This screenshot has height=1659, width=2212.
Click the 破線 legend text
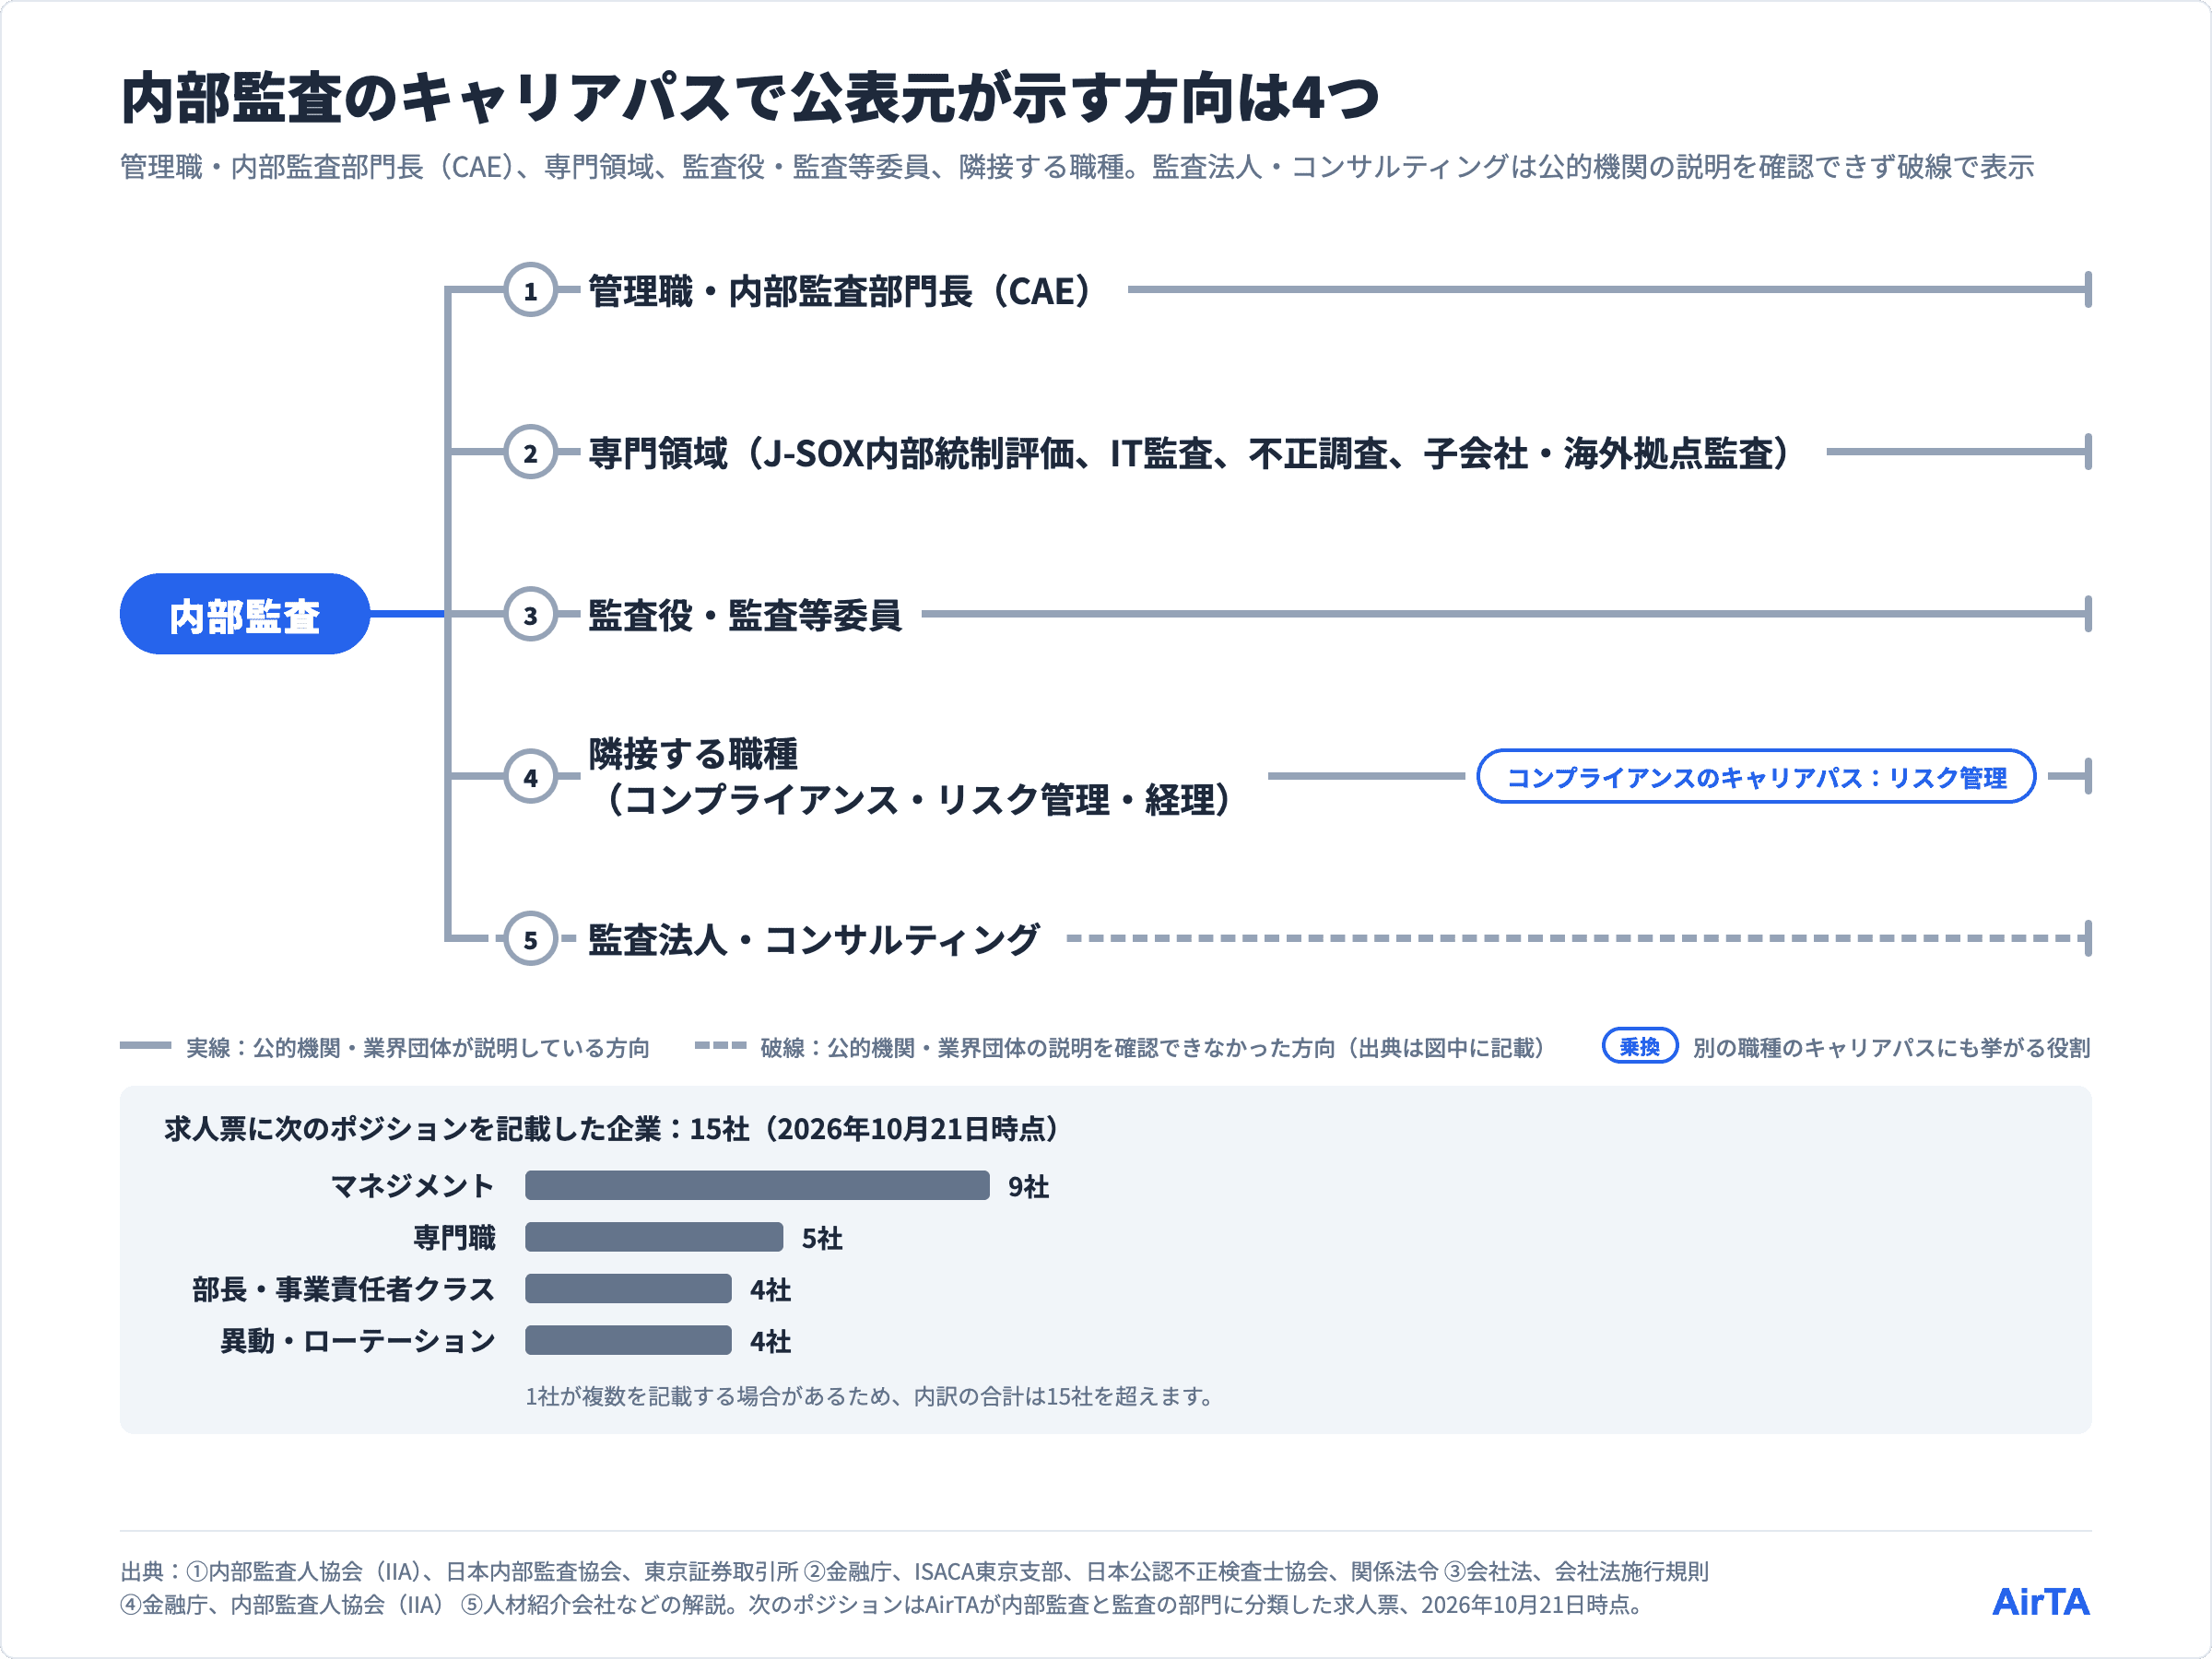point(1153,1047)
